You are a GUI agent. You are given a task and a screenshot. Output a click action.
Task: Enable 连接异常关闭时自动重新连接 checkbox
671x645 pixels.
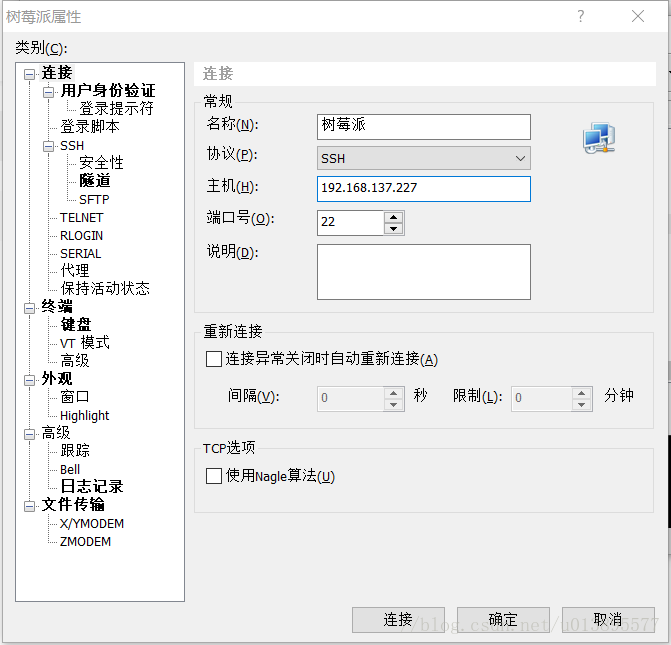[214, 359]
